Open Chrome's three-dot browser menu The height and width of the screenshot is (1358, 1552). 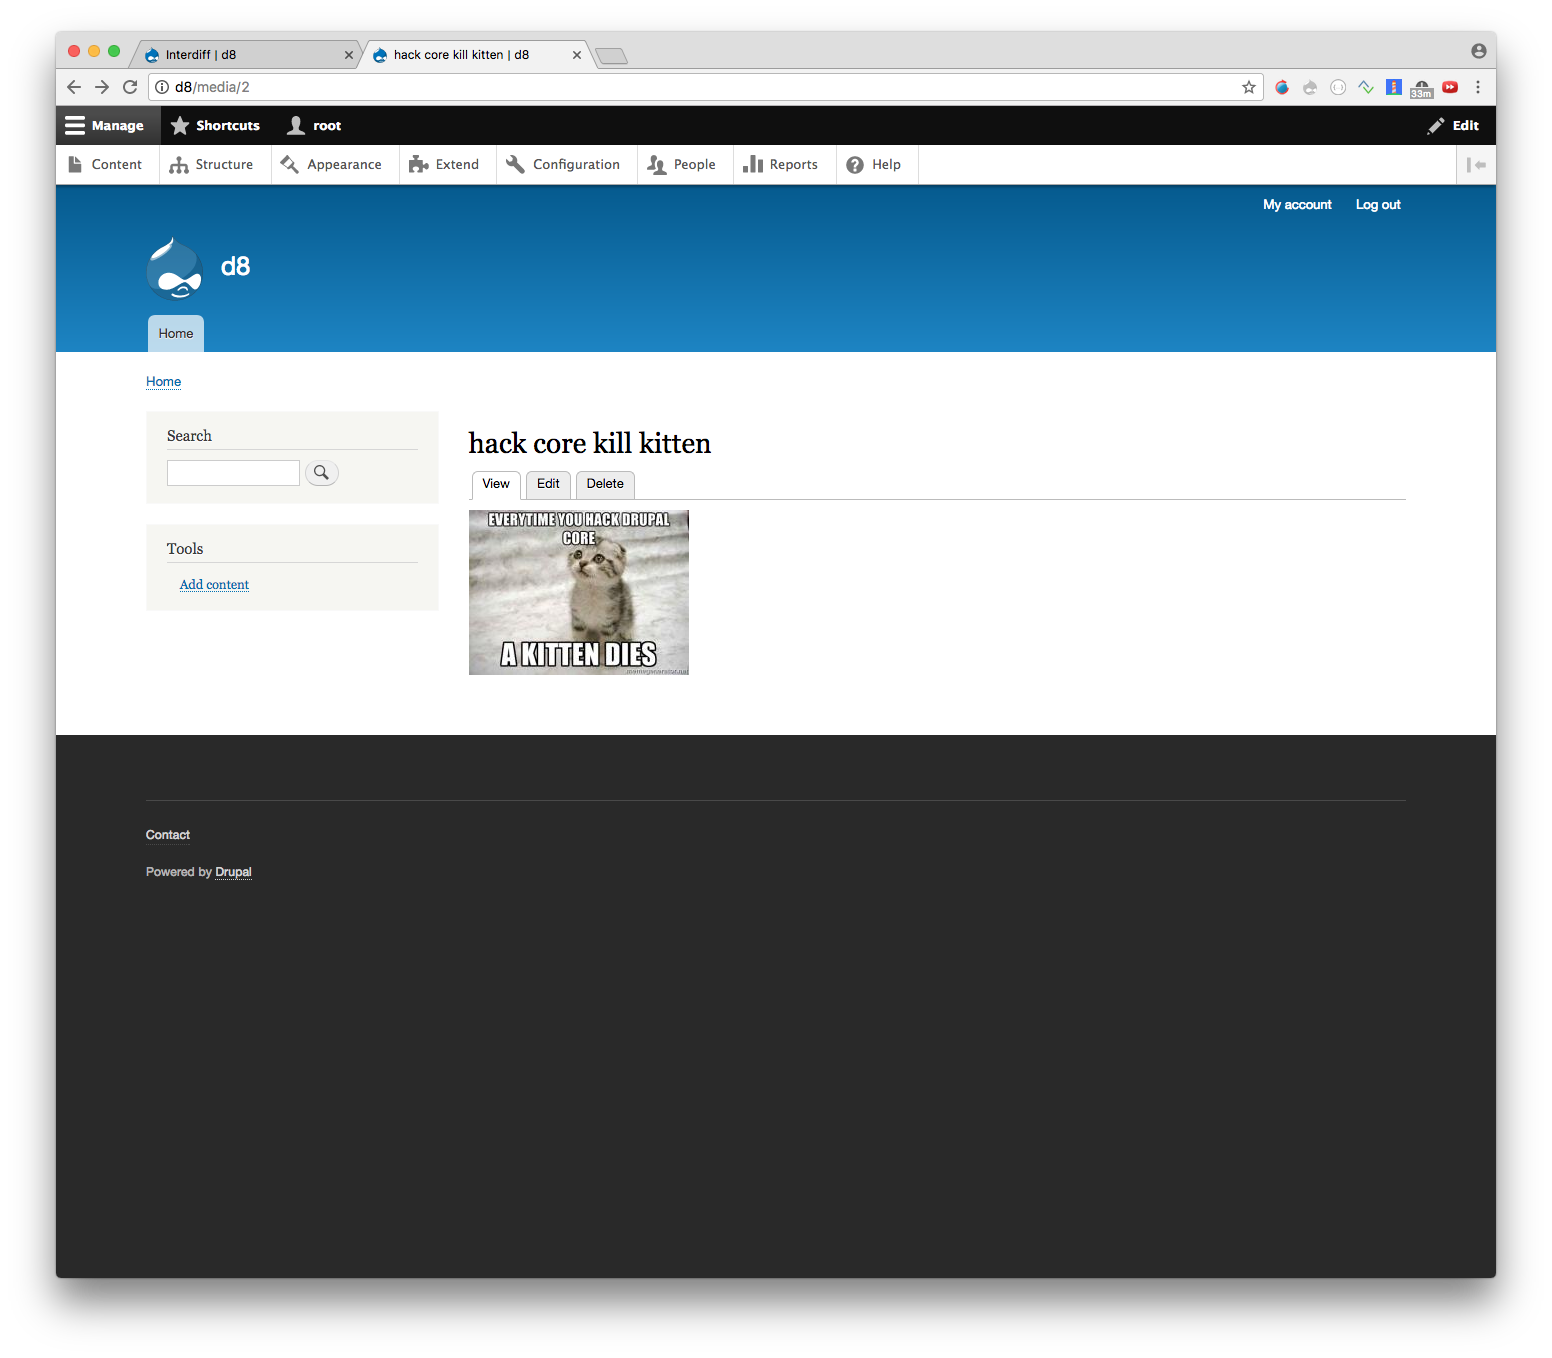(1478, 87)
